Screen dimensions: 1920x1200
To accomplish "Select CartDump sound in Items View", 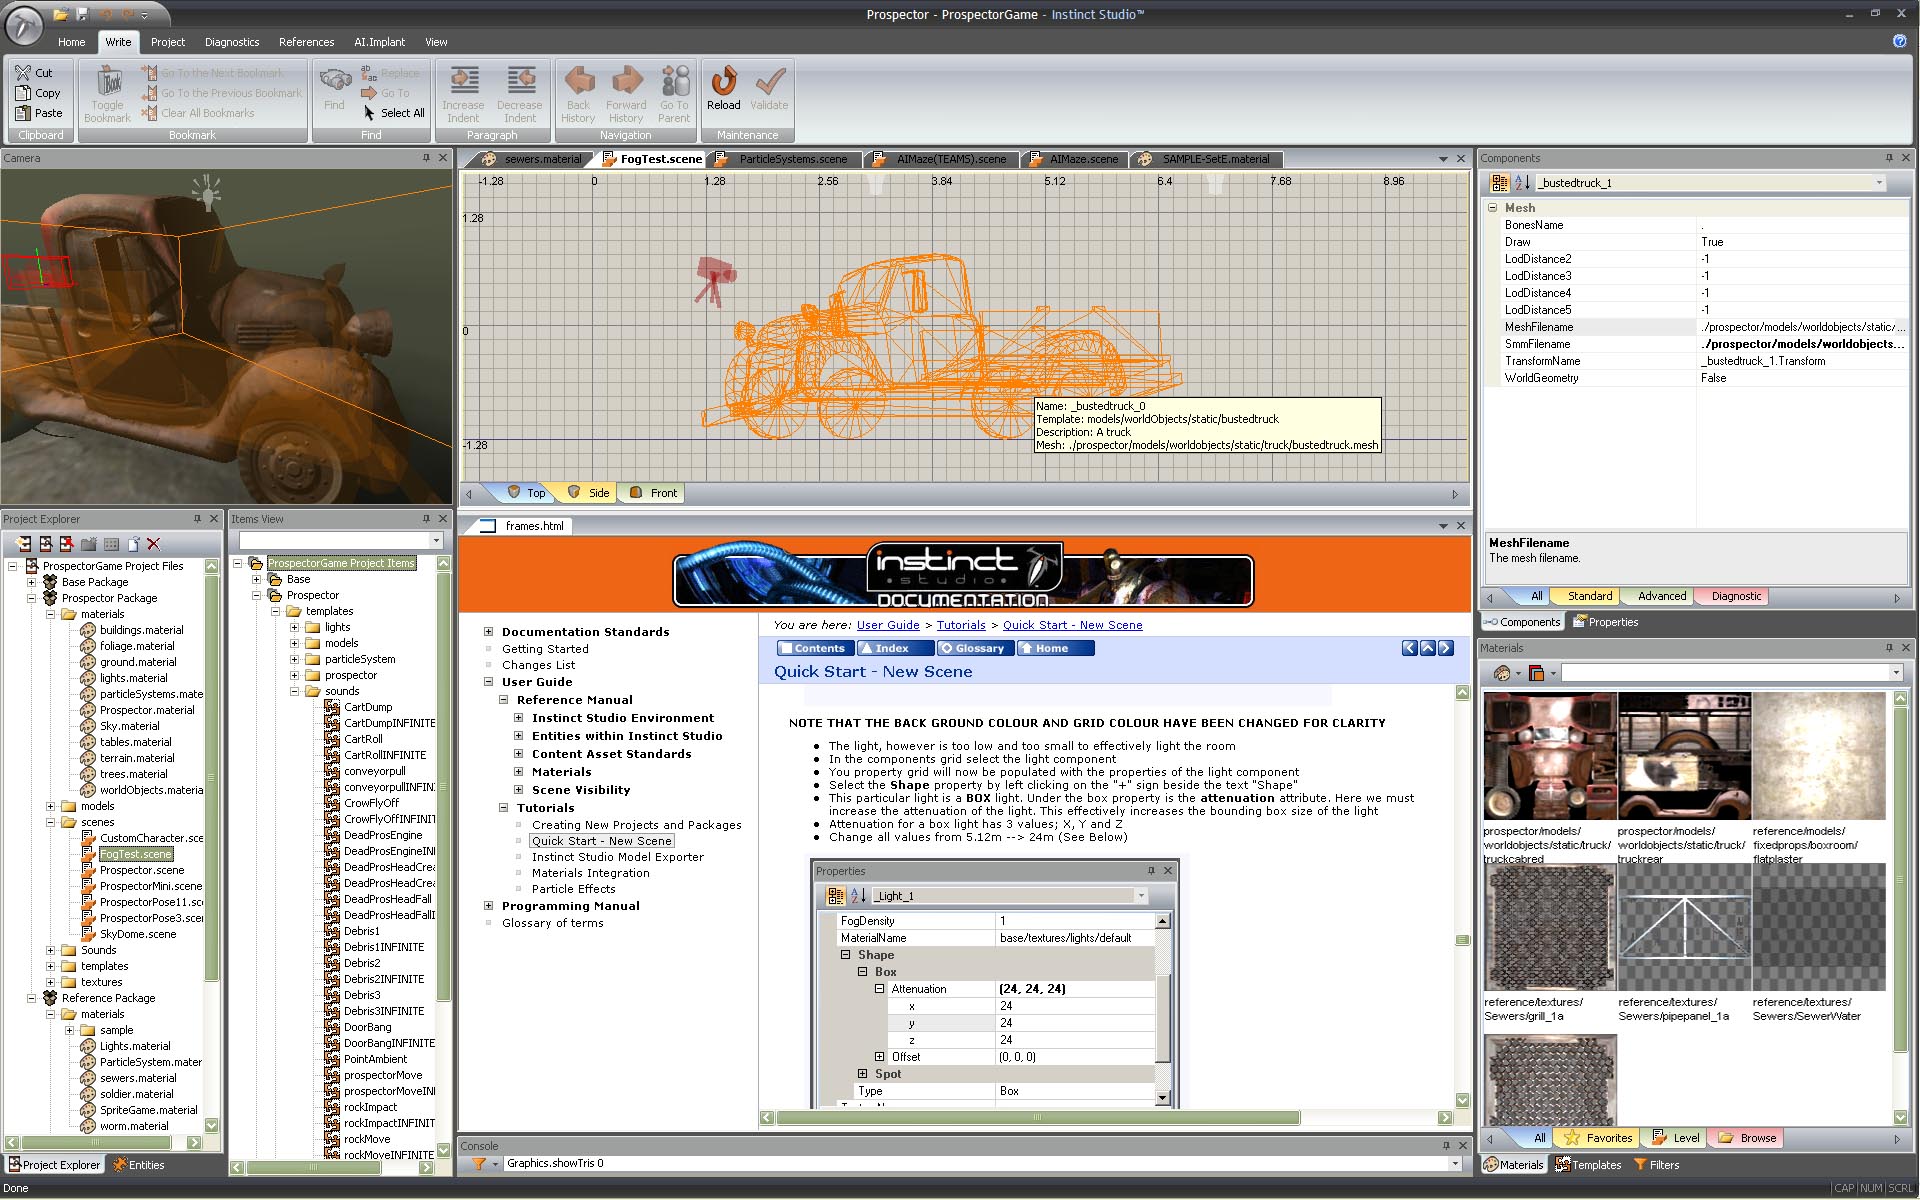I will (x=368, y=707).
